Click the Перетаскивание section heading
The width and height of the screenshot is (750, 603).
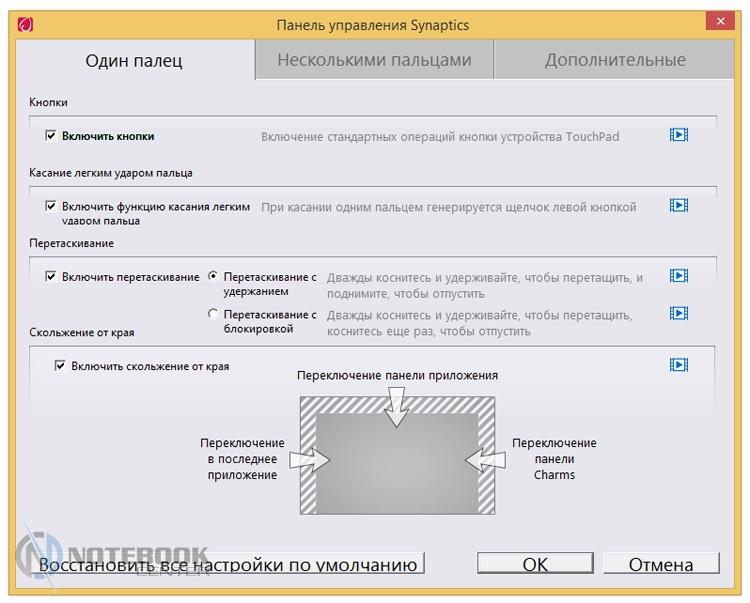tap(72, 243)
